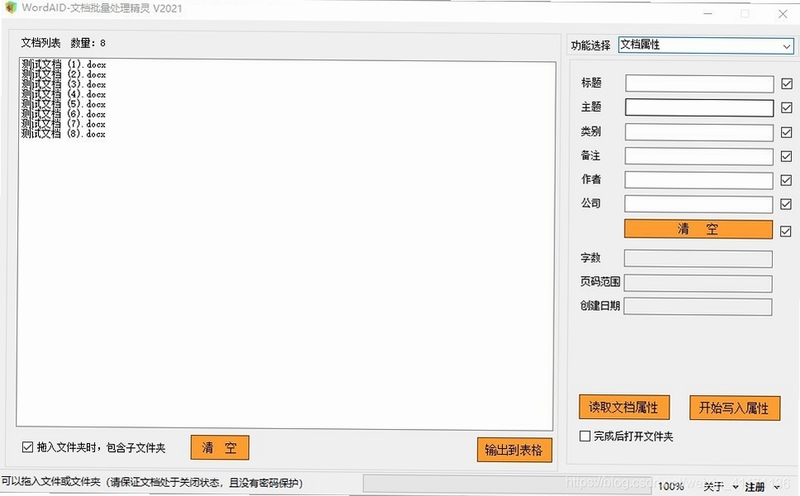Click the 页码范围 read-only field
Viewport: 800px width, 496px height.
coord(698,283)
